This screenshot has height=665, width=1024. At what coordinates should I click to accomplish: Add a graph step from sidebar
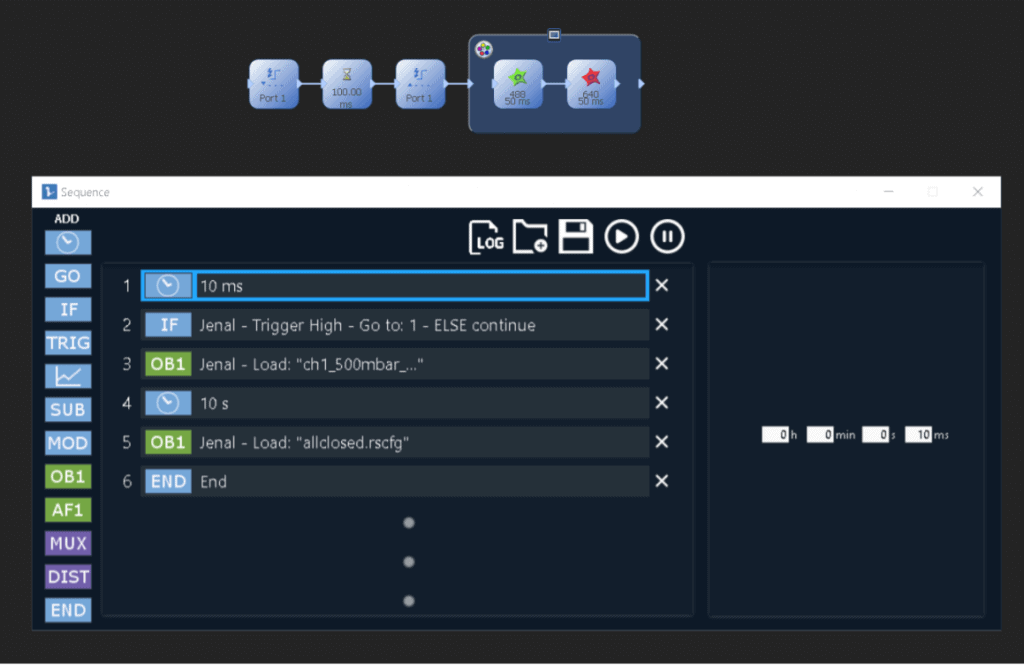pos(68,376)
